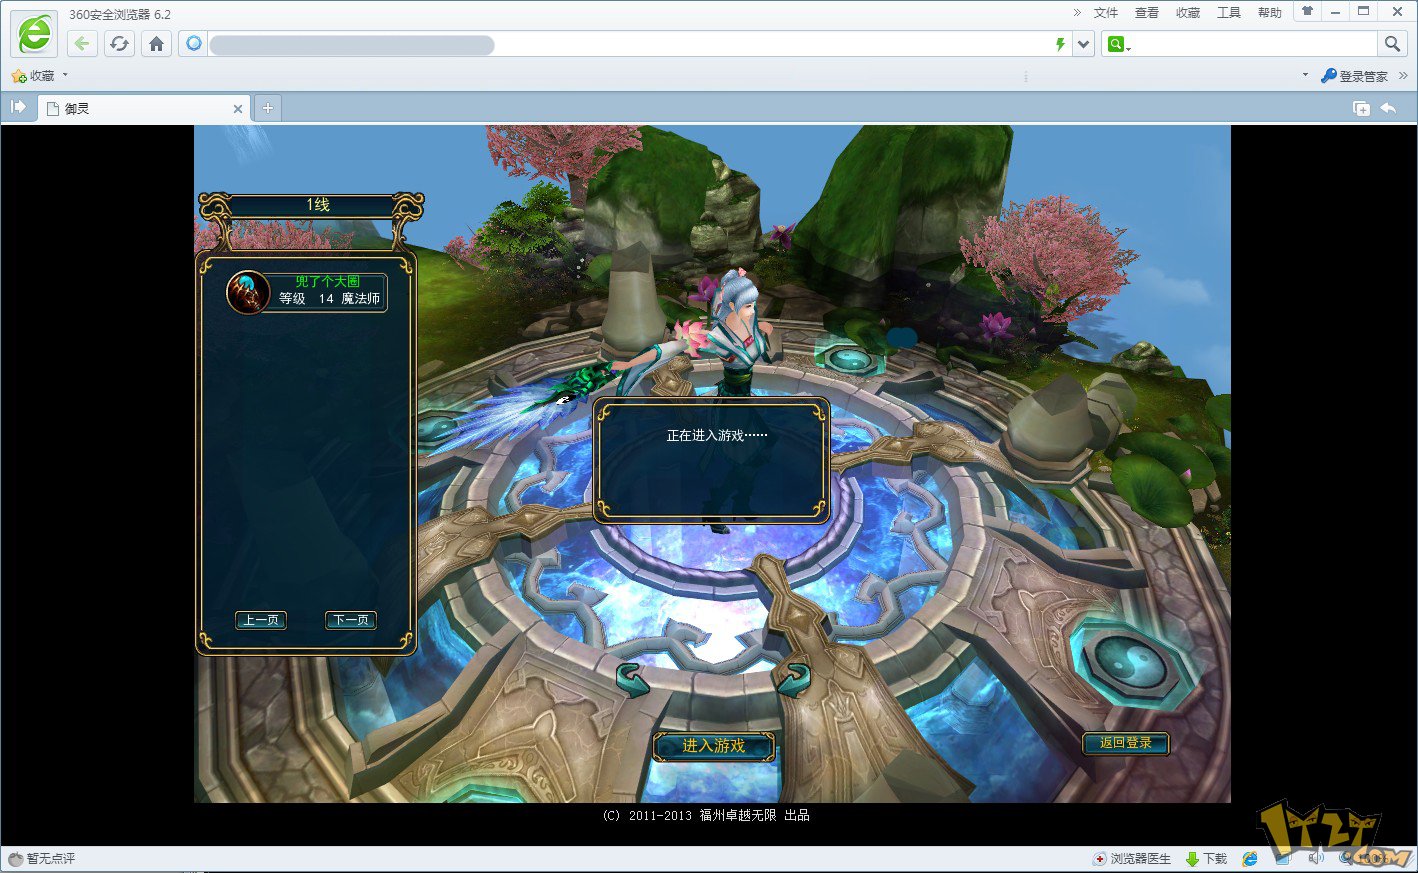Click the 360 browser logo icon
Screen dimensions: 1418x873
click(x=35, y=34)
